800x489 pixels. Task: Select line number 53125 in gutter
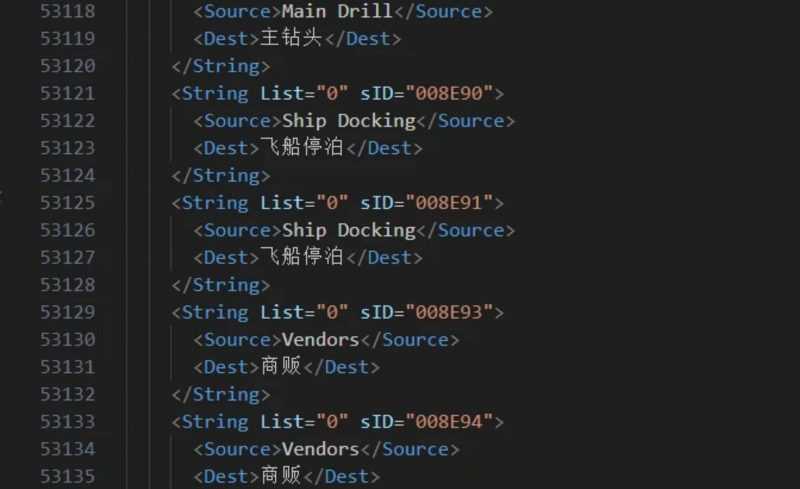67,203
